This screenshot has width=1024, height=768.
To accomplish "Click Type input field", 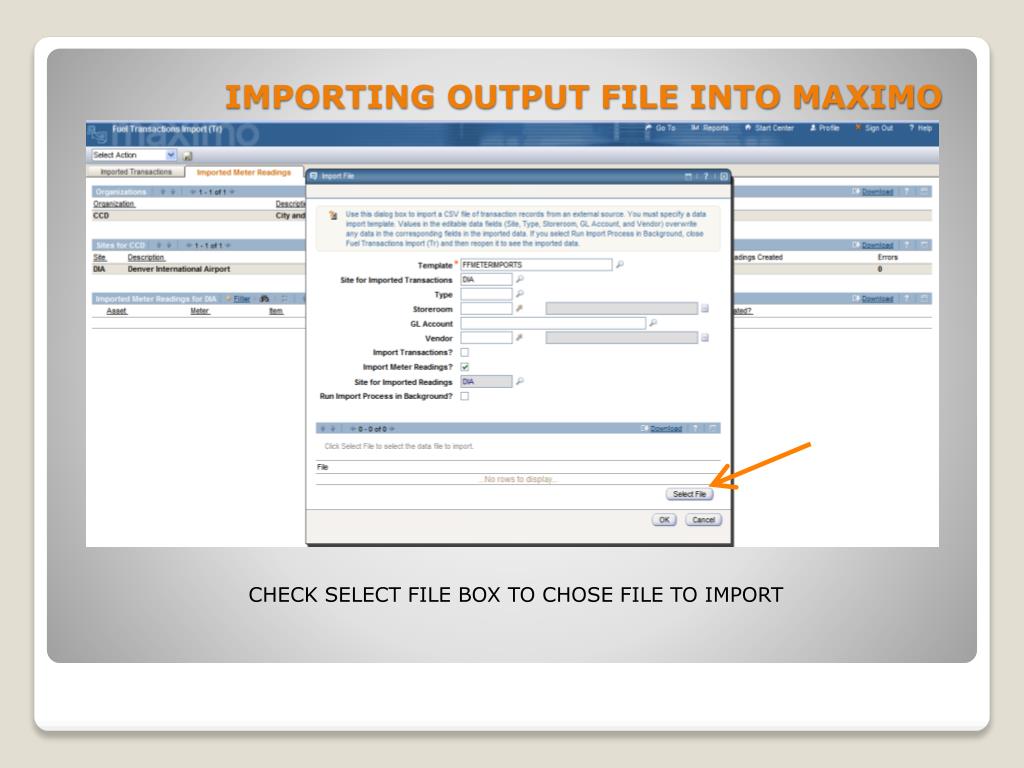I will 487,294.
